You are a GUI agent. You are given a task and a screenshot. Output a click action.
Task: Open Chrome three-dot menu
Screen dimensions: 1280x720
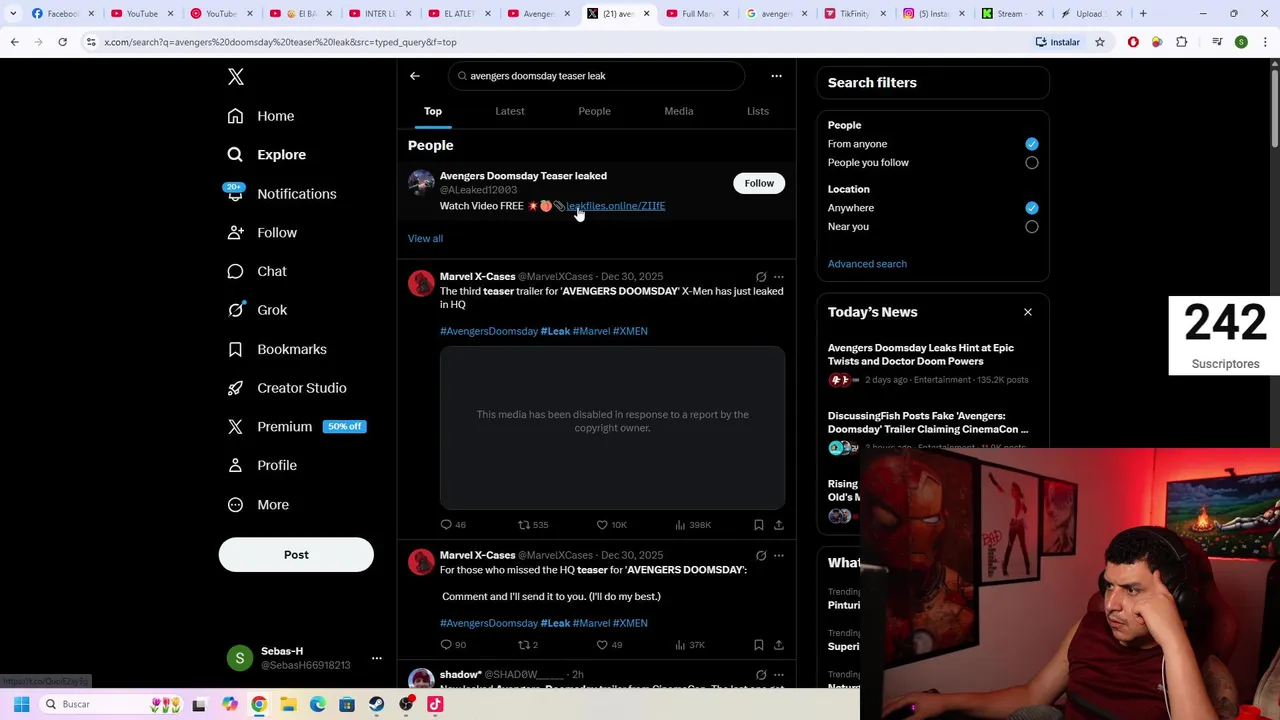coord(1265,42)
